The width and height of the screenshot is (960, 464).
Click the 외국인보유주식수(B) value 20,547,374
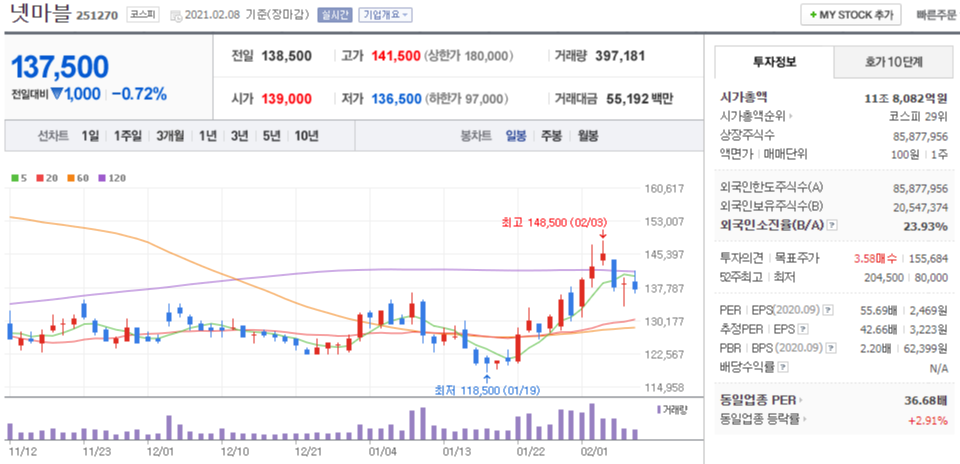[x=920, y=207]
